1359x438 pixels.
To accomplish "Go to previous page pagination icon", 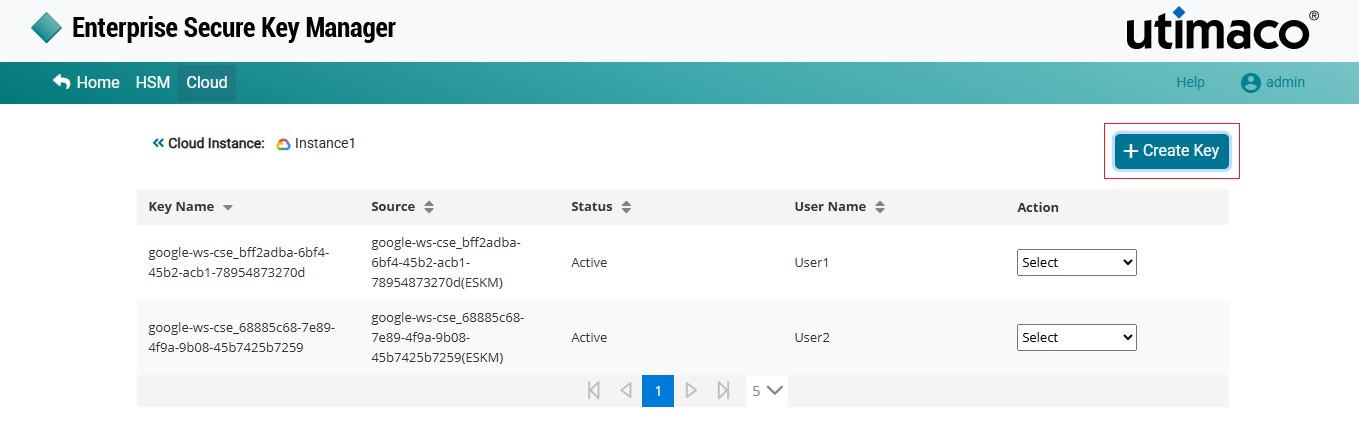I will 626,391.
